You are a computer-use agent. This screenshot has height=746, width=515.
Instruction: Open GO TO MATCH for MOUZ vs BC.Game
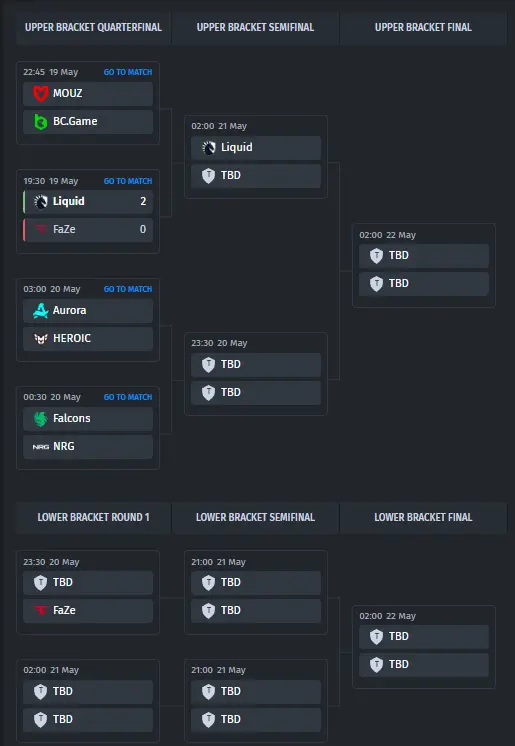[128, 72]
